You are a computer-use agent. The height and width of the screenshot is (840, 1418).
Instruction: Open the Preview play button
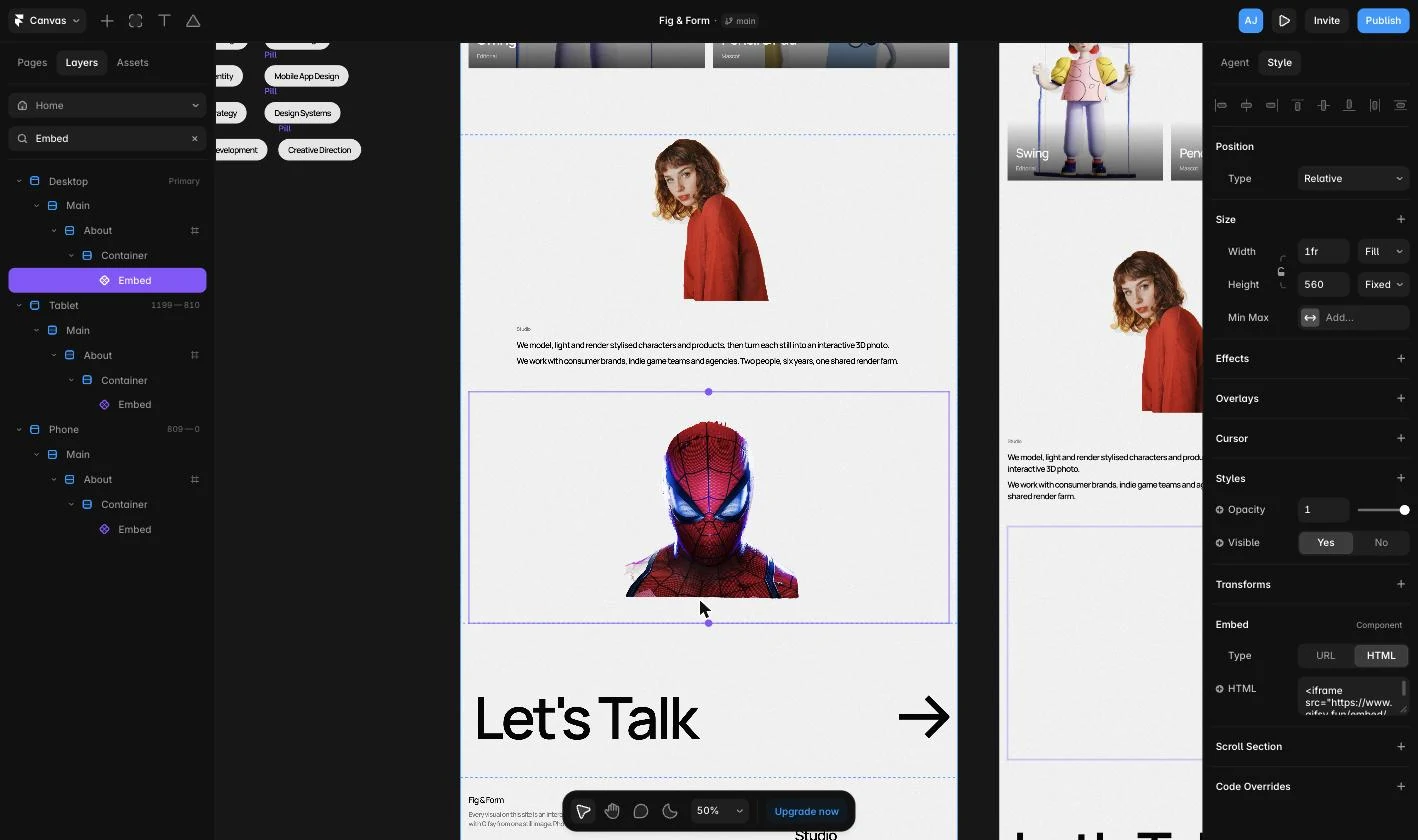(1284, 20)
